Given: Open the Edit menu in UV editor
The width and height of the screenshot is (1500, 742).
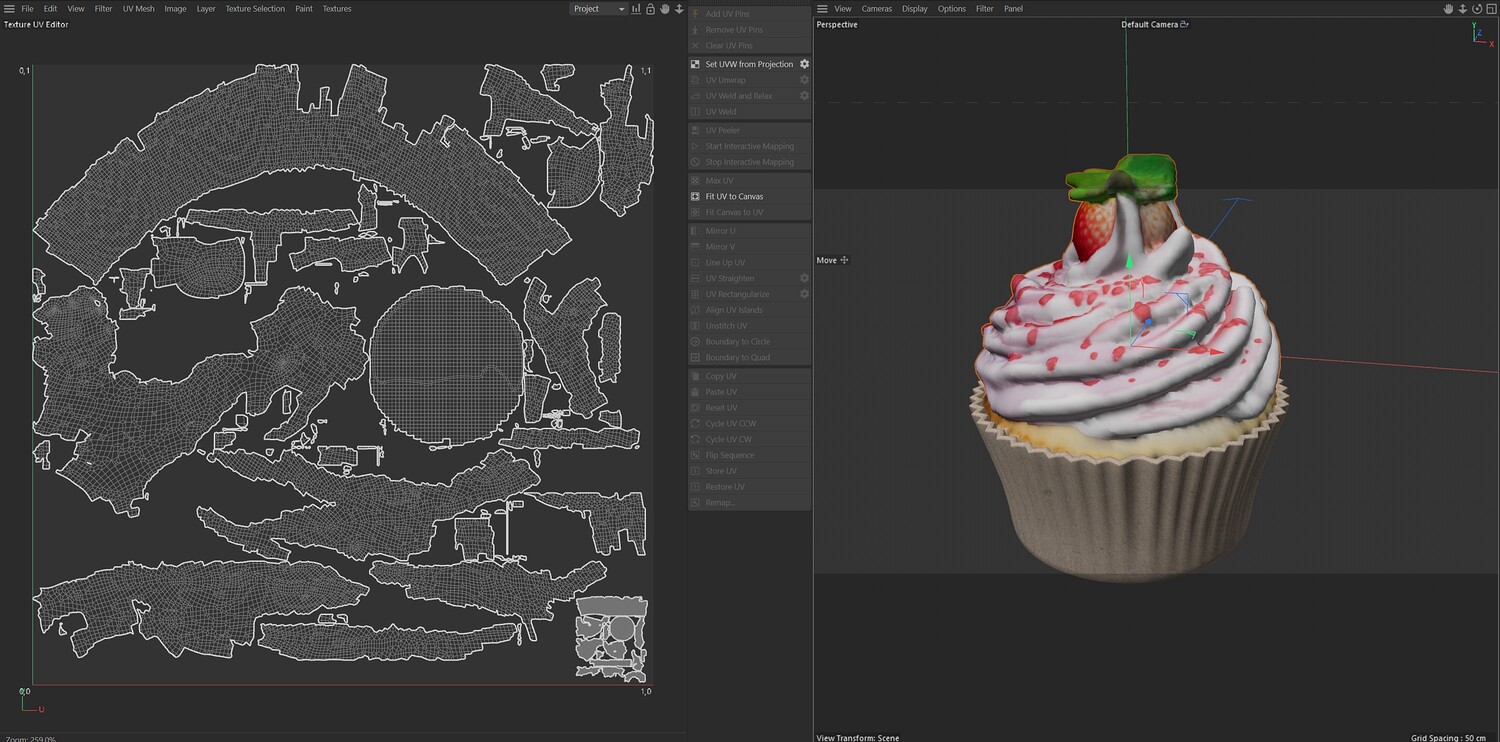Looking at the screenshot, I should tap(50, 9).
